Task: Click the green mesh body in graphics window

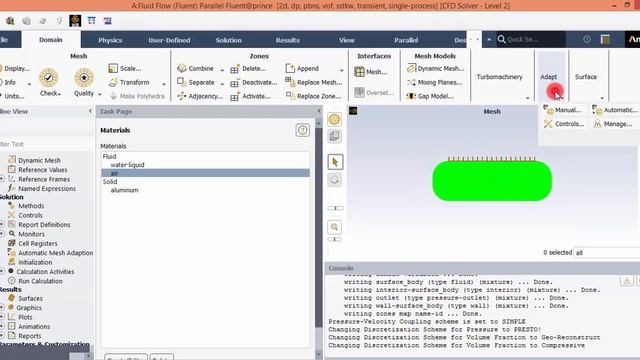Action: pyautogui.click(x=492, y=181)
